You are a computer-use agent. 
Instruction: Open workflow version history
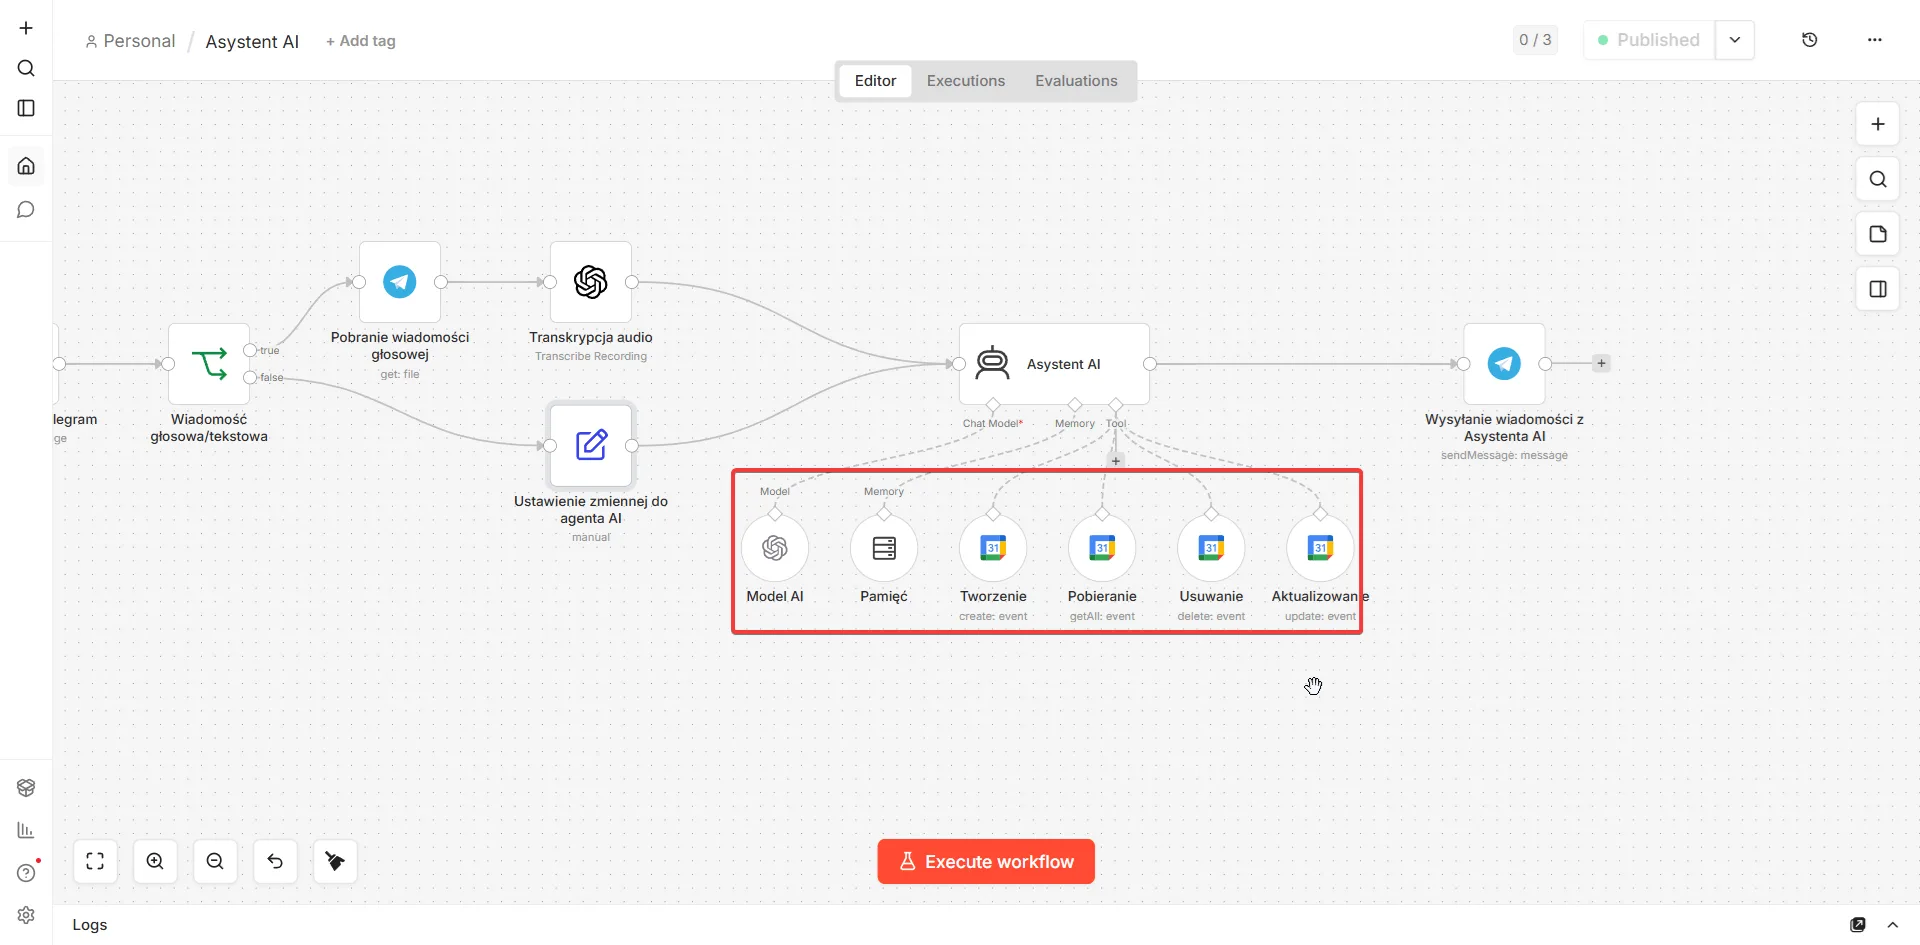pos(1809,40)
